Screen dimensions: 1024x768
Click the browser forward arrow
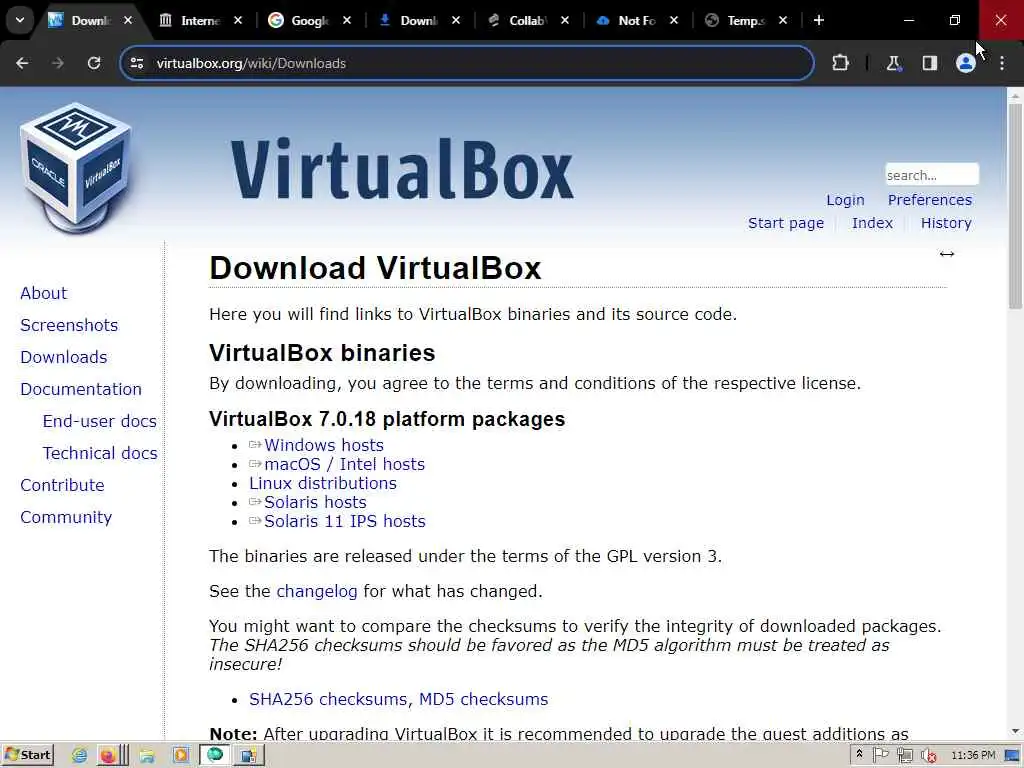pos(58,63)
